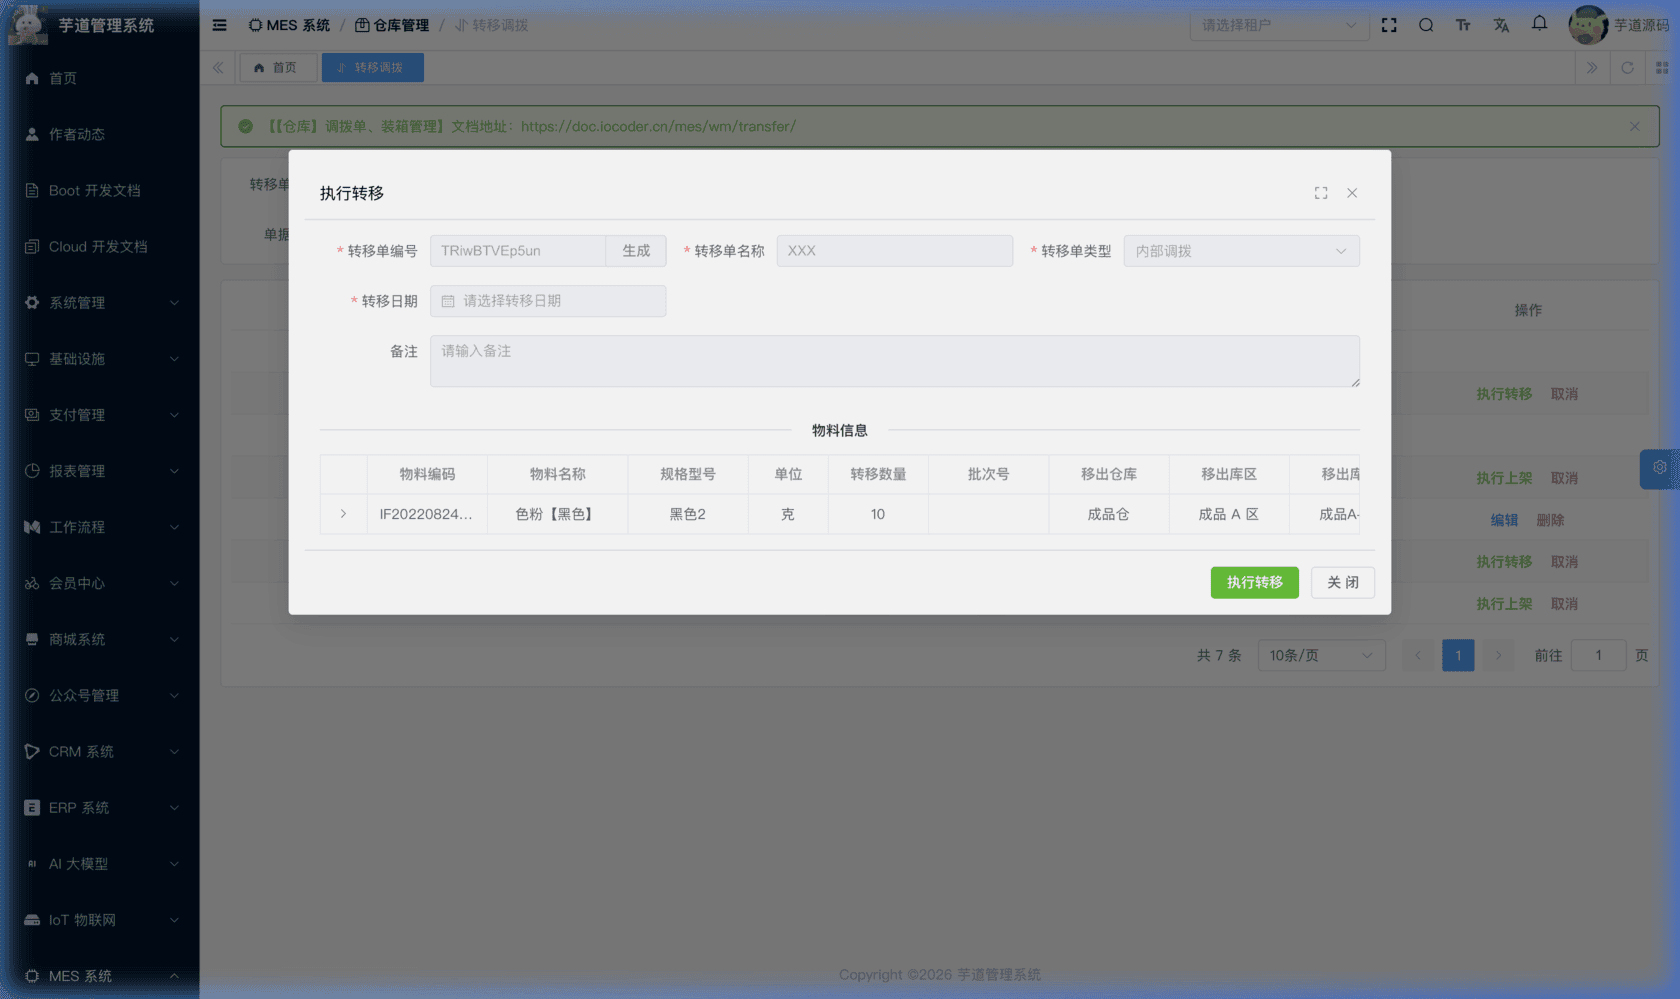Screen dimensions: 1680x999
Task: Click the green 执行转移 button
Action: tap(1254, 582)
